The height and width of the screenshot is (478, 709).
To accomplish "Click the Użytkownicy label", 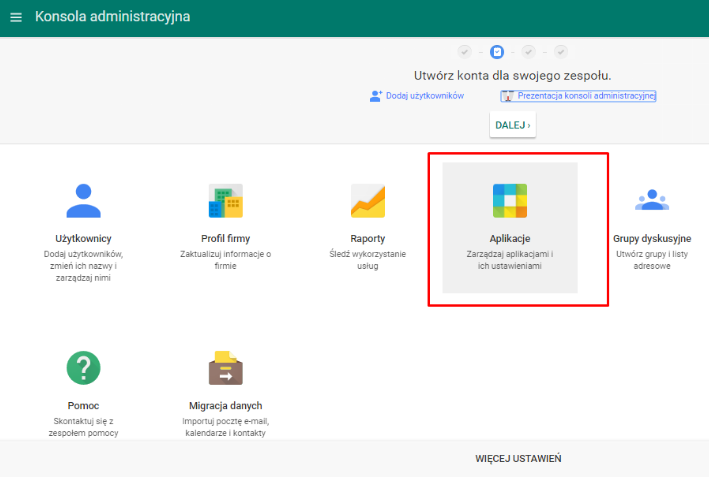I will click(83, 238).
